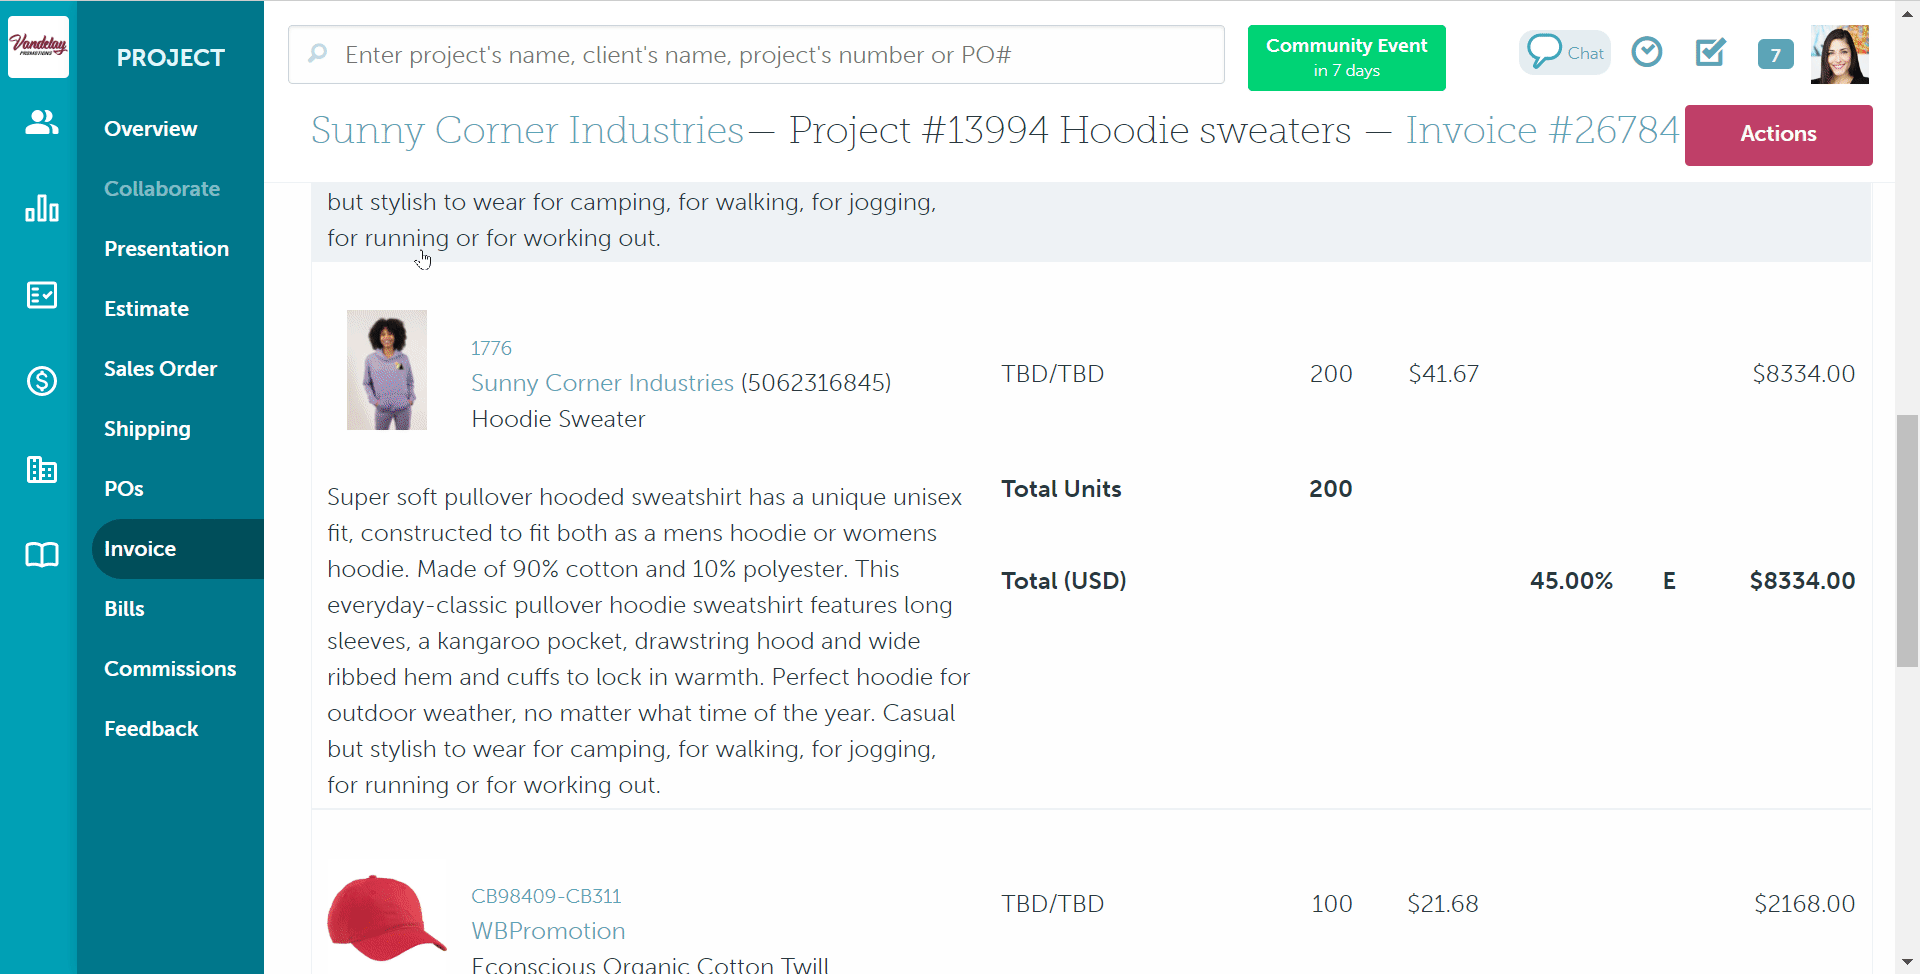Open the notifications badge showing 7

(x=1775, y=54)
